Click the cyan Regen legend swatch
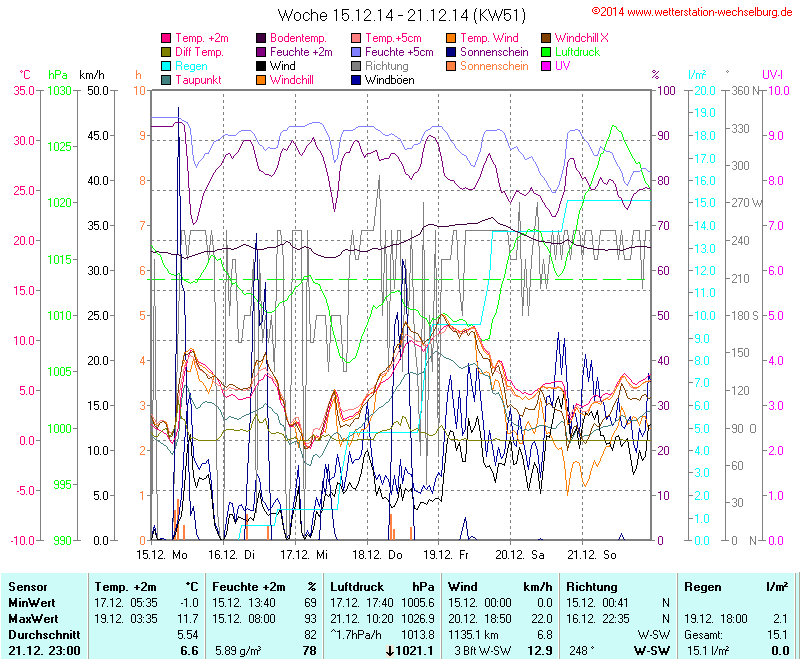Screen dimensions: 800x659 pyautogui.click(x=166, y=66)
